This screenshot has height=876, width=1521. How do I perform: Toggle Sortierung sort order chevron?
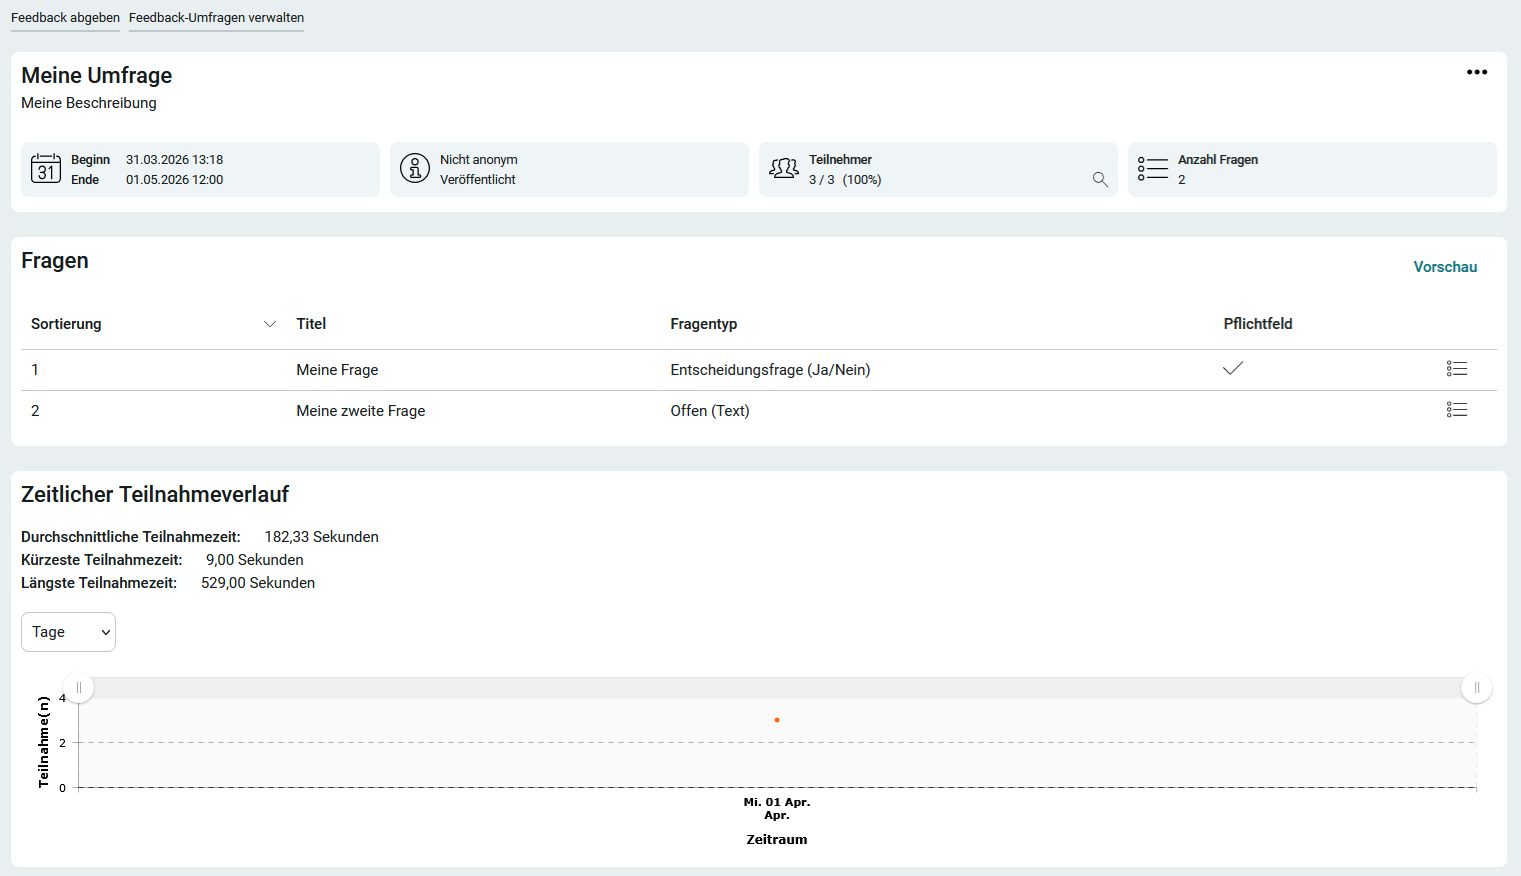[269, 324]
